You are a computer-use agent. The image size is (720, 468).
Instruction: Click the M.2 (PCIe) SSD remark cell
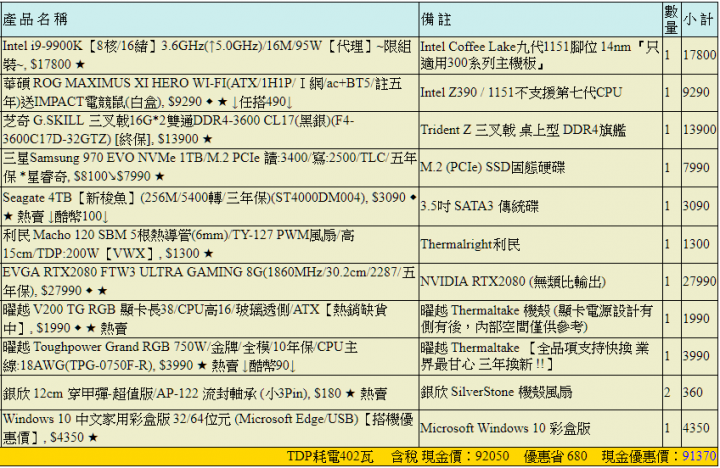pyautogui.click(x=540, y=167)
